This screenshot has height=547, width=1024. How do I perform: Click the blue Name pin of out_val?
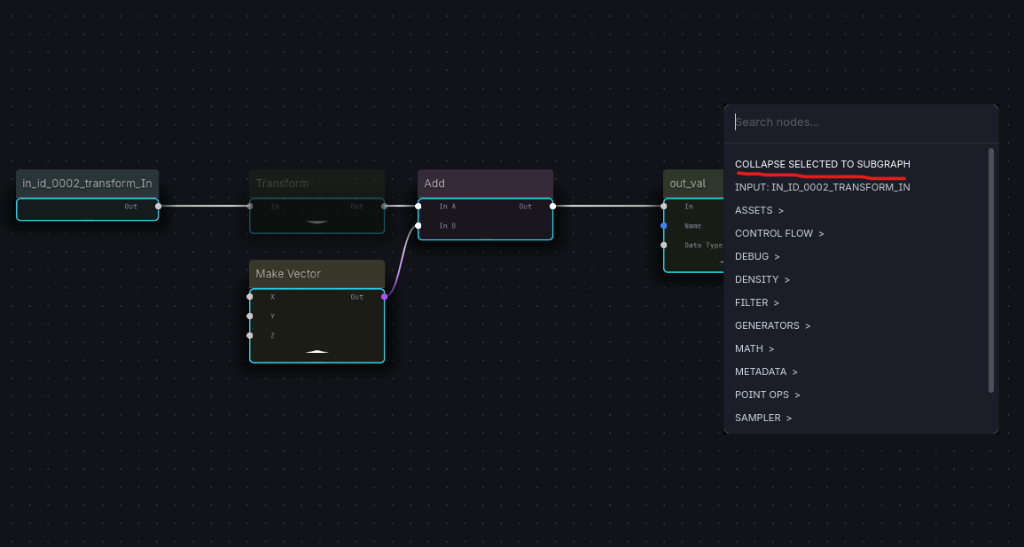[664, 226]
